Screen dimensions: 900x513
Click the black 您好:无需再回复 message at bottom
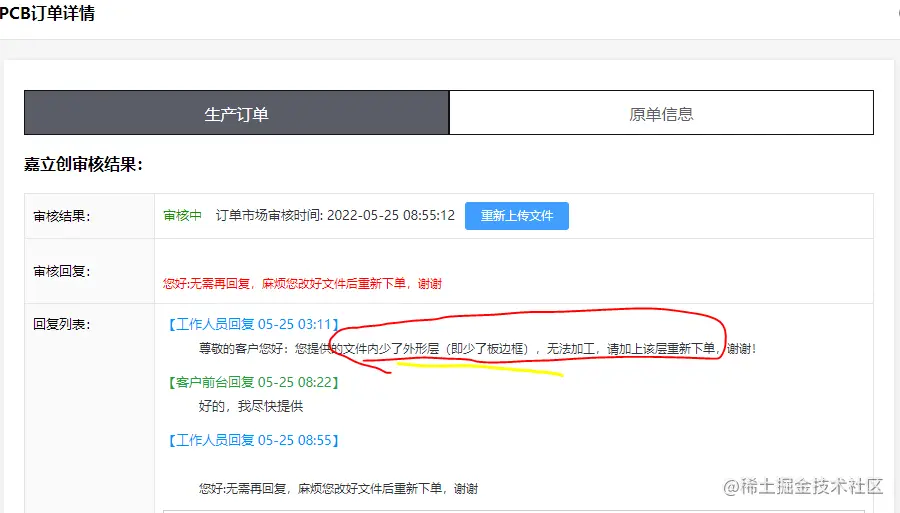click(339, 488)
